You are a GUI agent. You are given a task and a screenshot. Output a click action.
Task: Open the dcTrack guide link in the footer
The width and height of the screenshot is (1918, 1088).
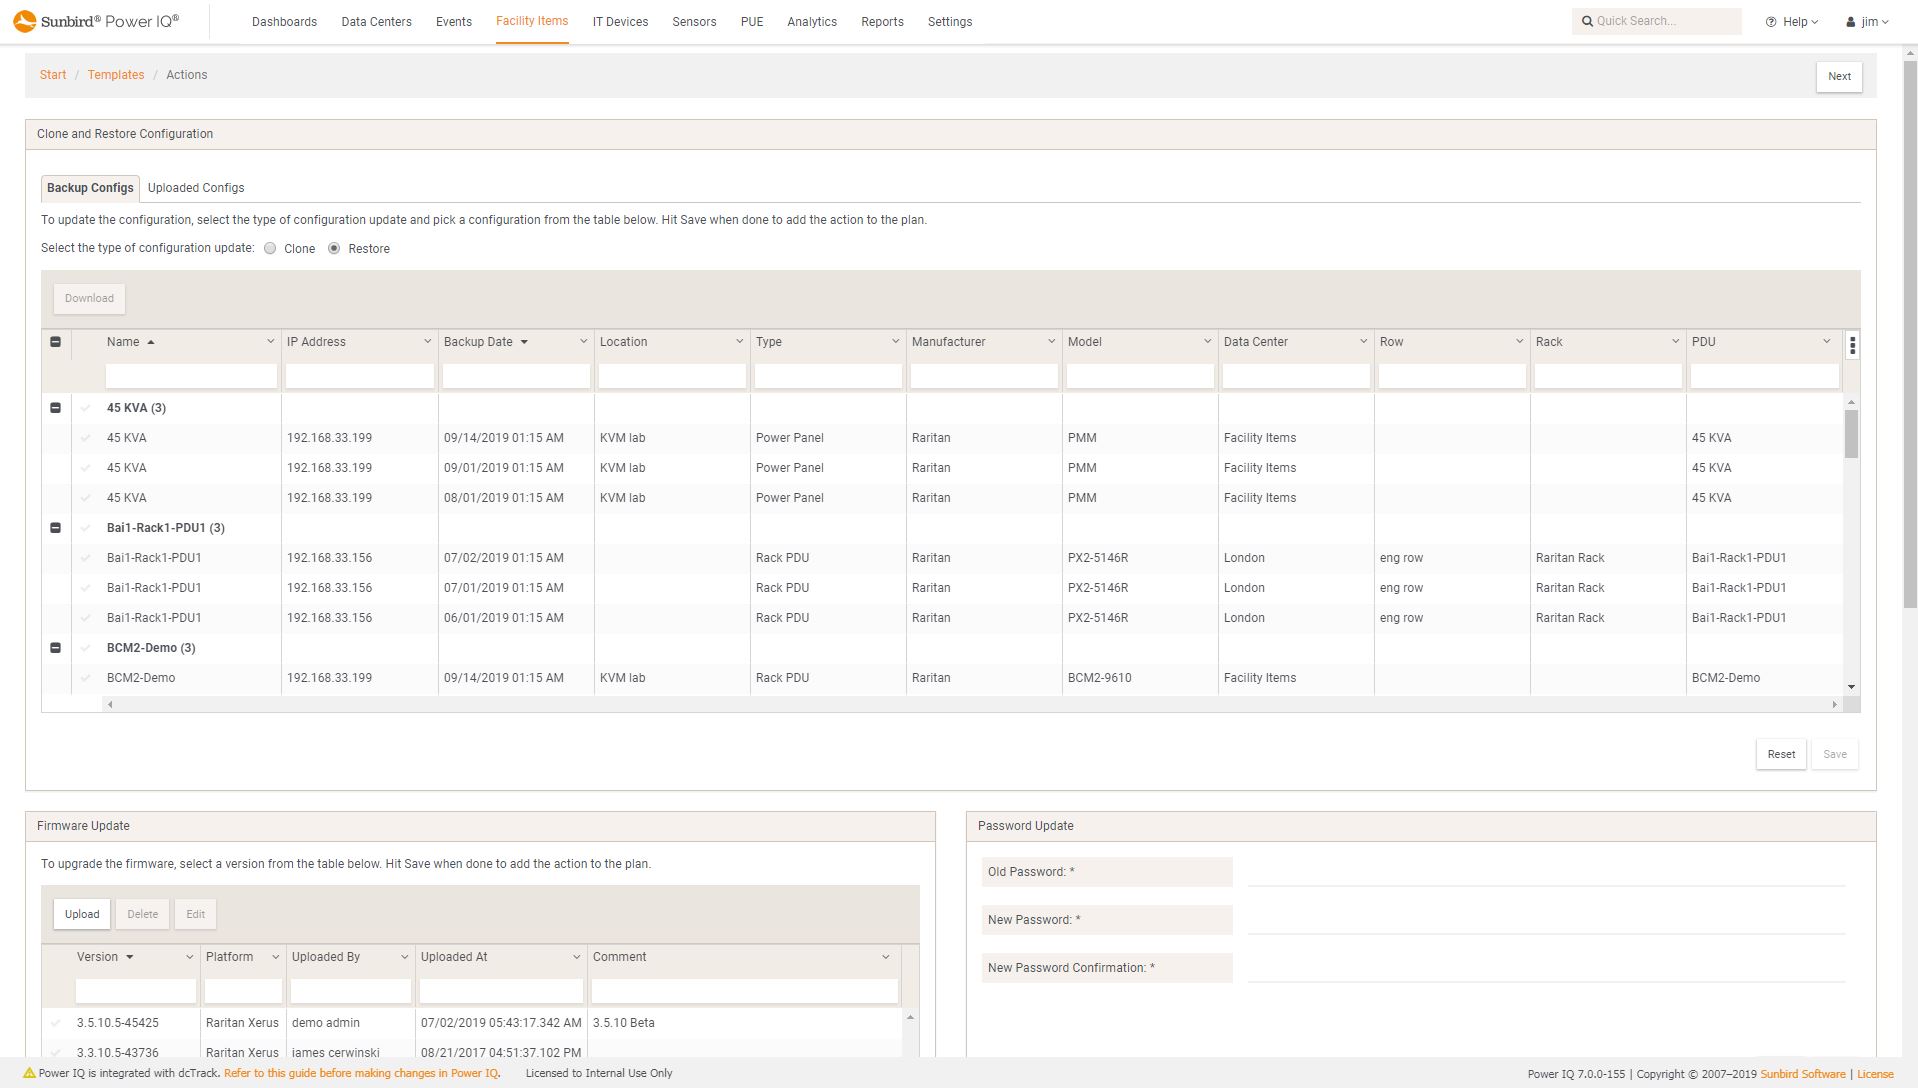pos(360,1073)
